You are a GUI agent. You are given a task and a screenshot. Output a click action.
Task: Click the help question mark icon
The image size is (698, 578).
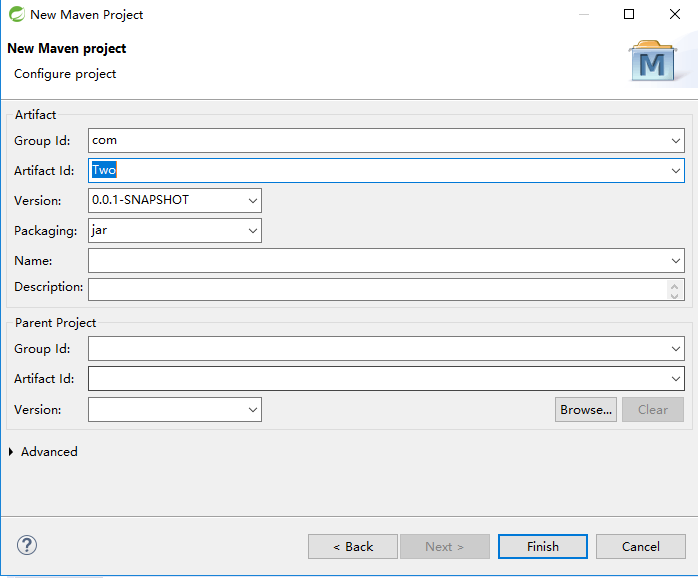click(x=27, y=545)
